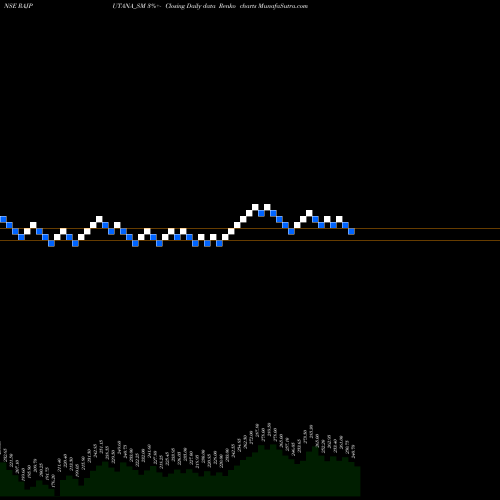Click the "UTANA_SM 3%" title text

pos(135,6)
